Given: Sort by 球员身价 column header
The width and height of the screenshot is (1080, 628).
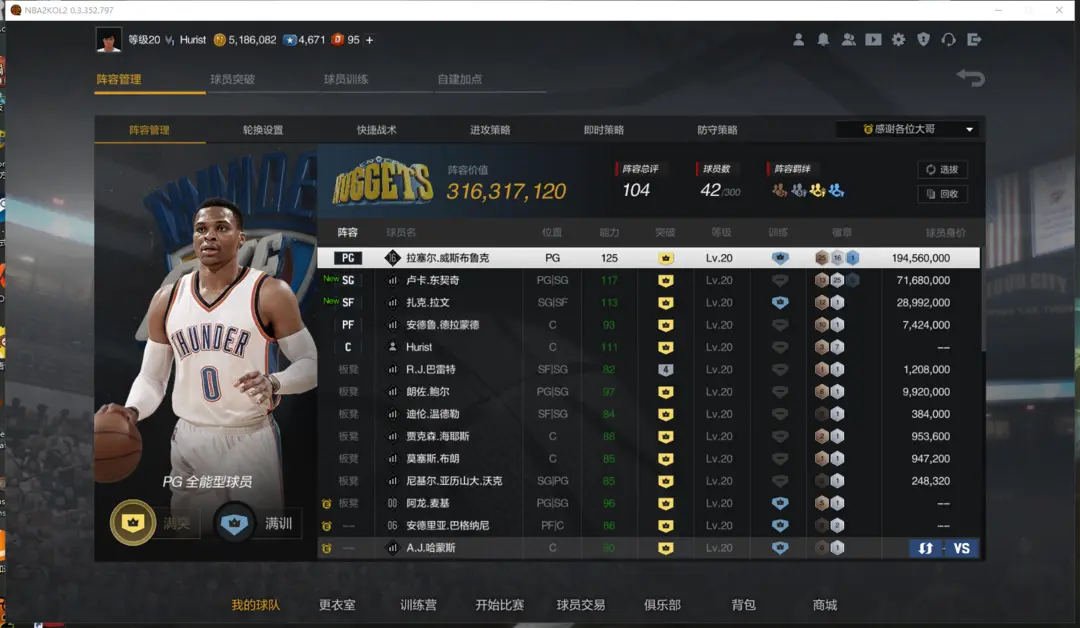Looking at the screenshot, I should pos(945,233).
